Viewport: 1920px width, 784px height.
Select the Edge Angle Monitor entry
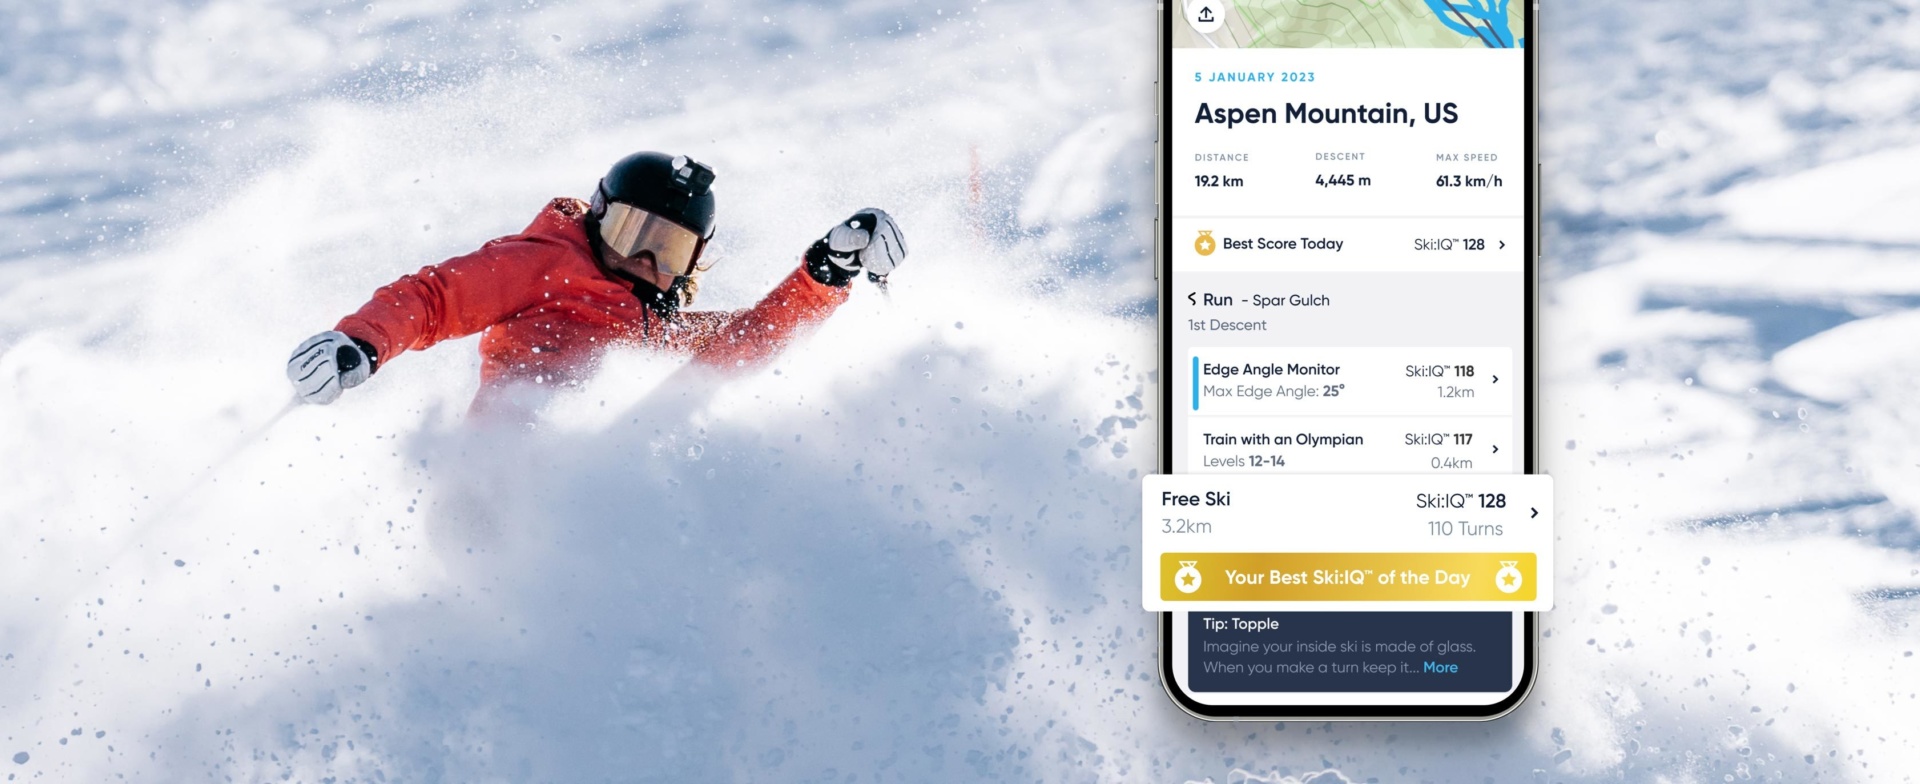coord(1350,380)
